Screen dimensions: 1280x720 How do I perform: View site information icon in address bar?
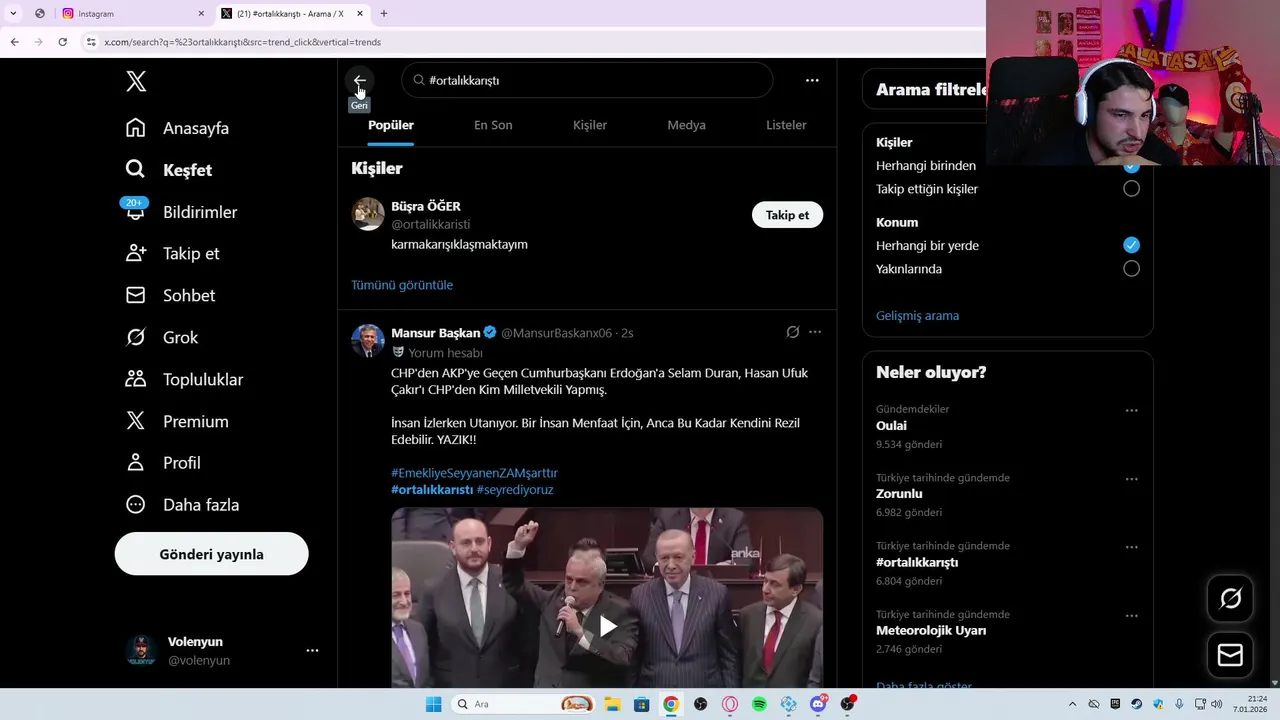[x=91, y=42]
